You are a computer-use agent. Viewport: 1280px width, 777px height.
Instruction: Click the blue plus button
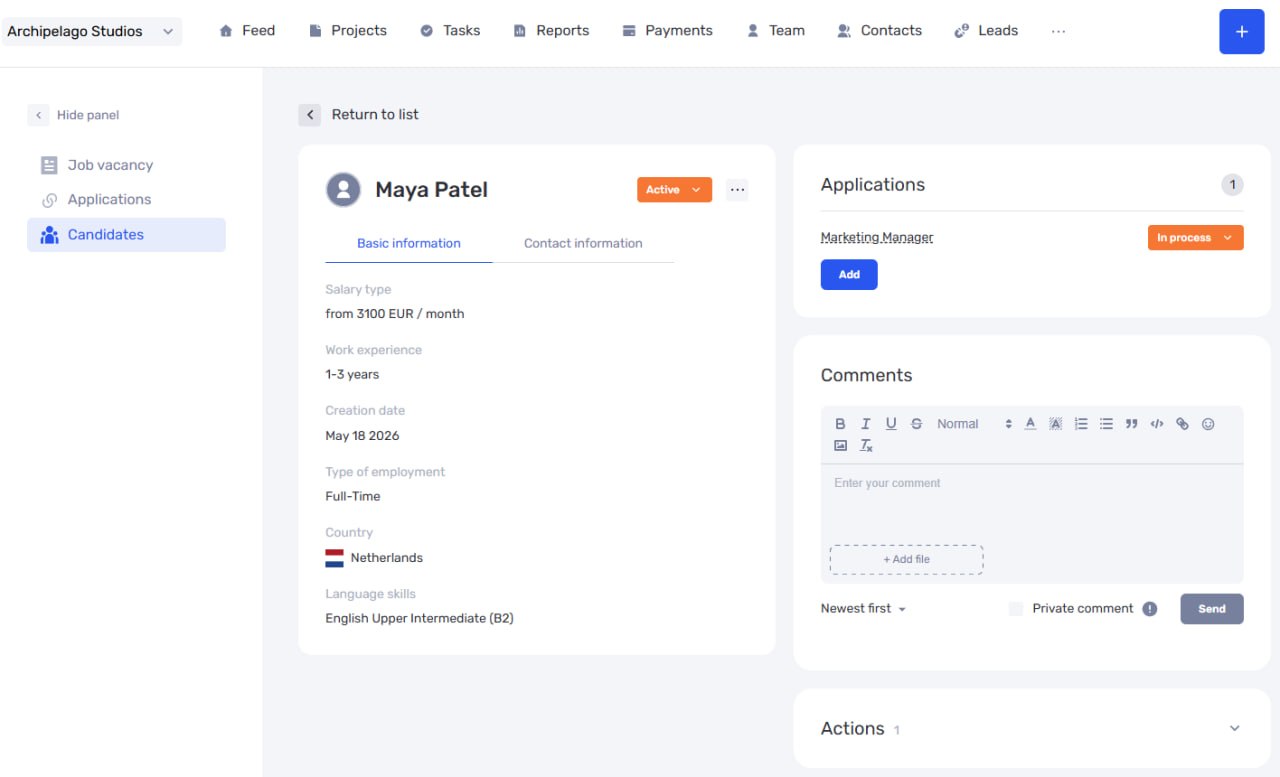[x=1242, y=31]
